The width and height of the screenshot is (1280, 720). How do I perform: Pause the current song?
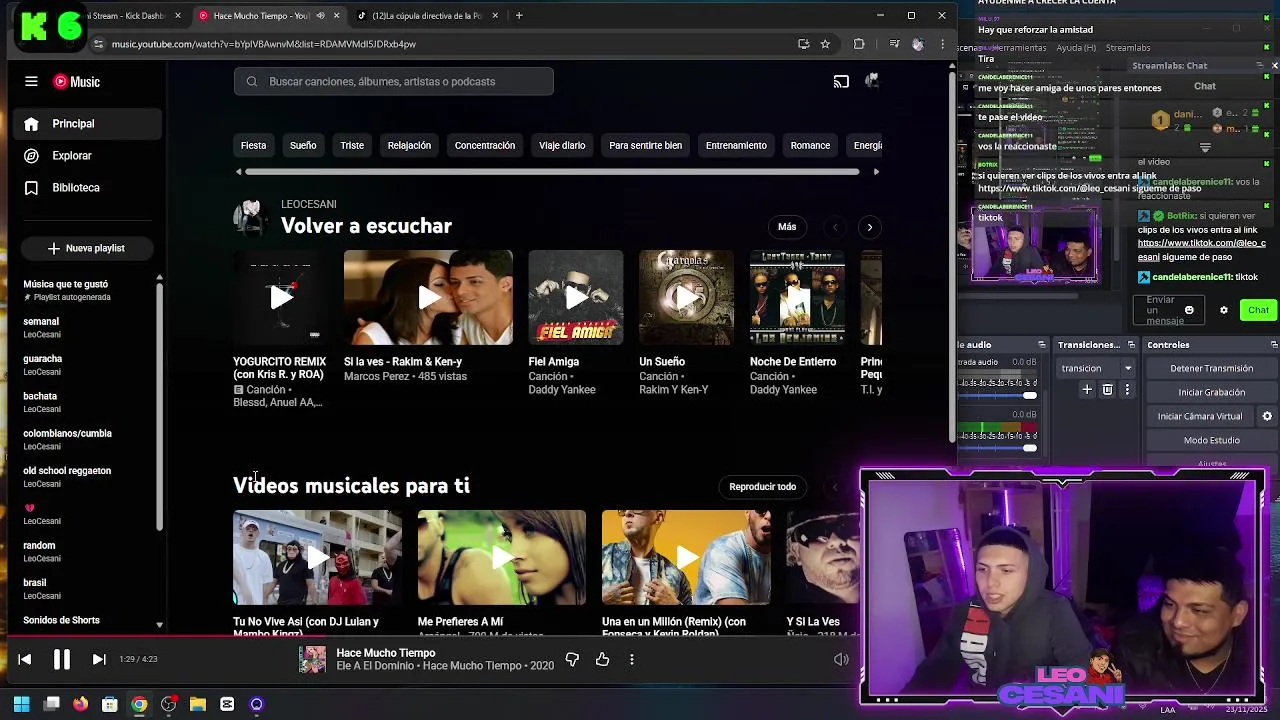click(x=61, y=659)
